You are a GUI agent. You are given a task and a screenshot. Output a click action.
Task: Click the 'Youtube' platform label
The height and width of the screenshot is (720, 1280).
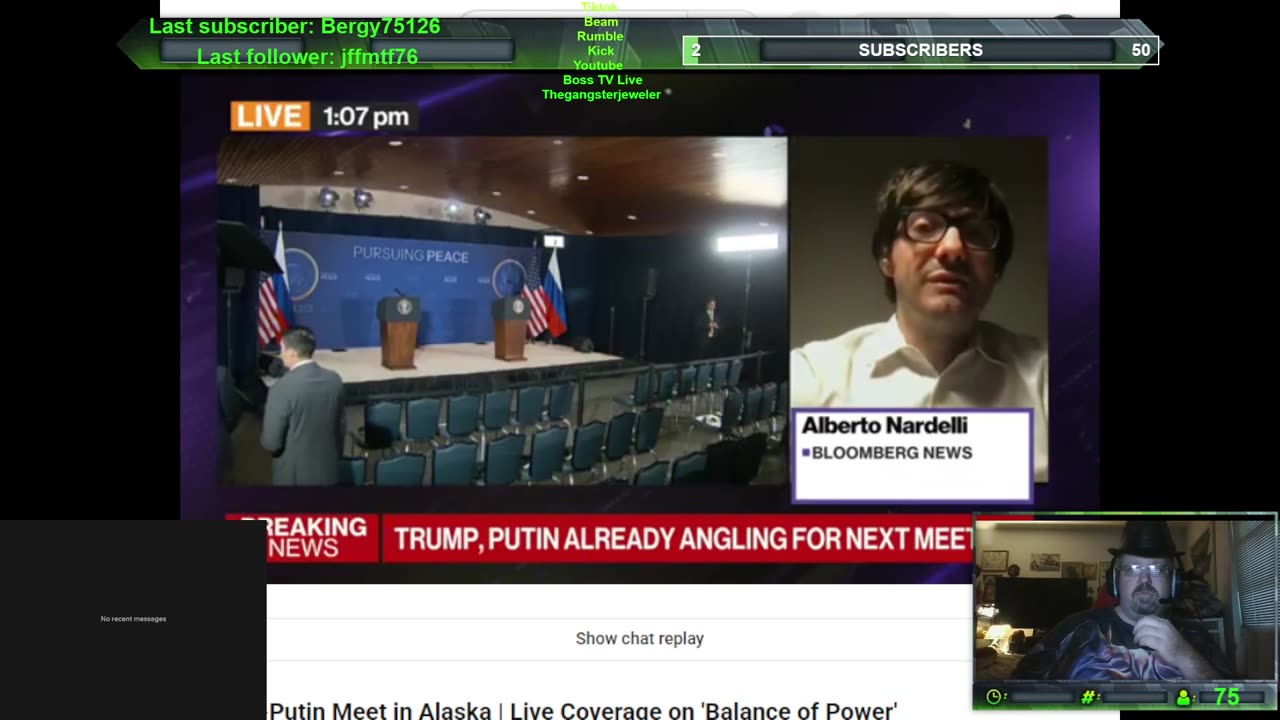point(598,65)
